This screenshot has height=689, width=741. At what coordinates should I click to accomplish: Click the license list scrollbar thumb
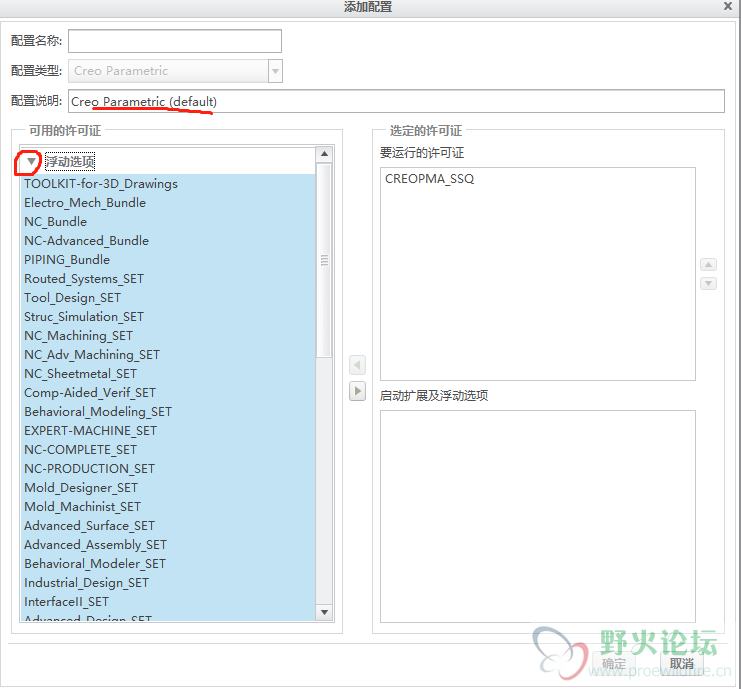pos(324,260)
